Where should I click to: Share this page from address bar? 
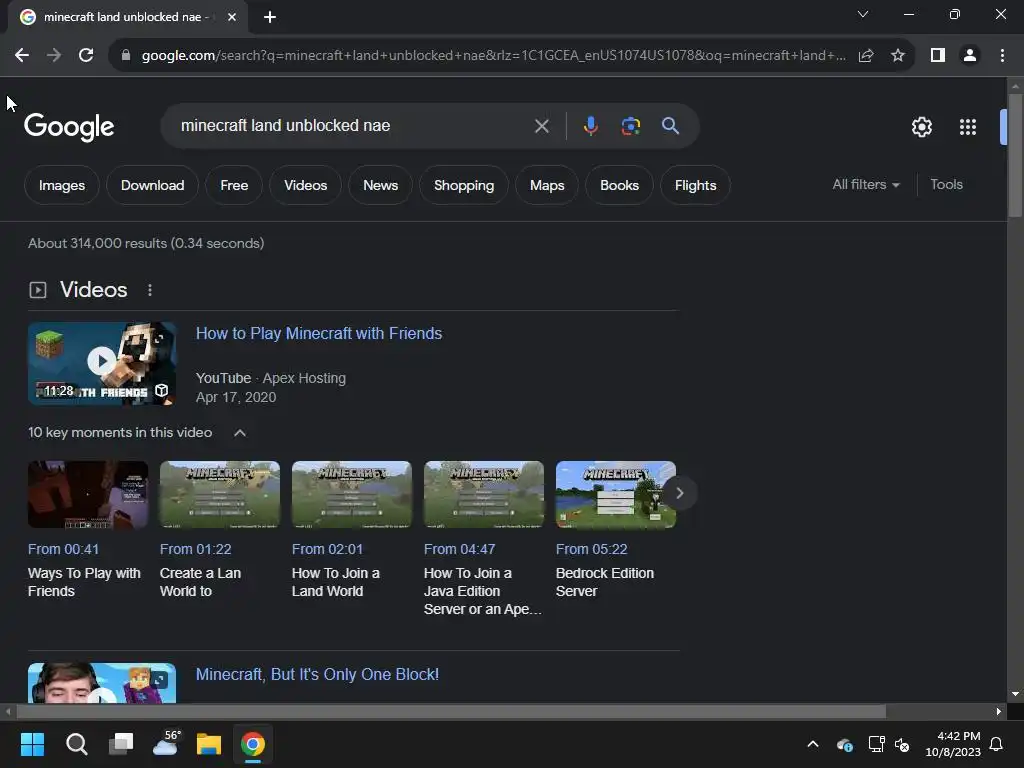[x=866, y=56]
